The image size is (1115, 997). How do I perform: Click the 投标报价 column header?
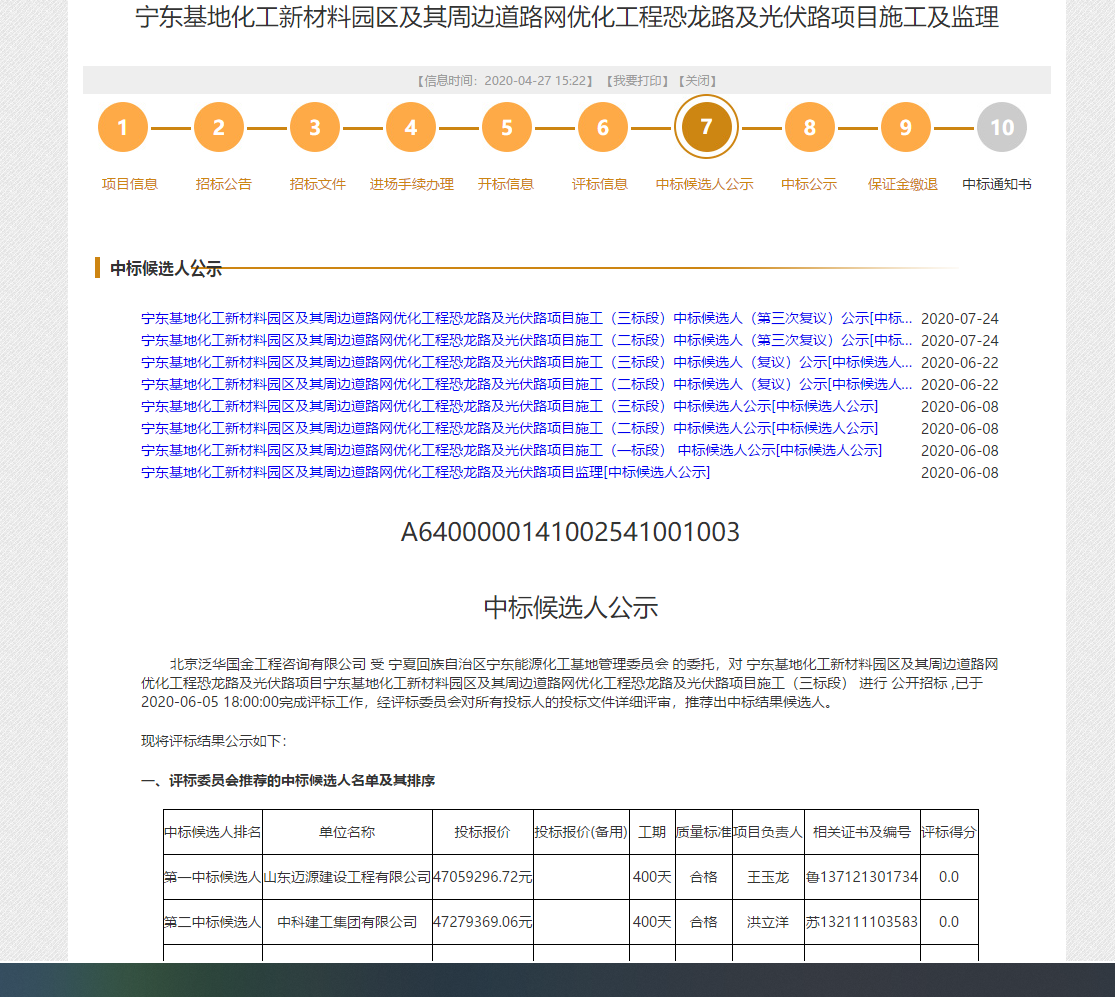(x=482, y=832)
